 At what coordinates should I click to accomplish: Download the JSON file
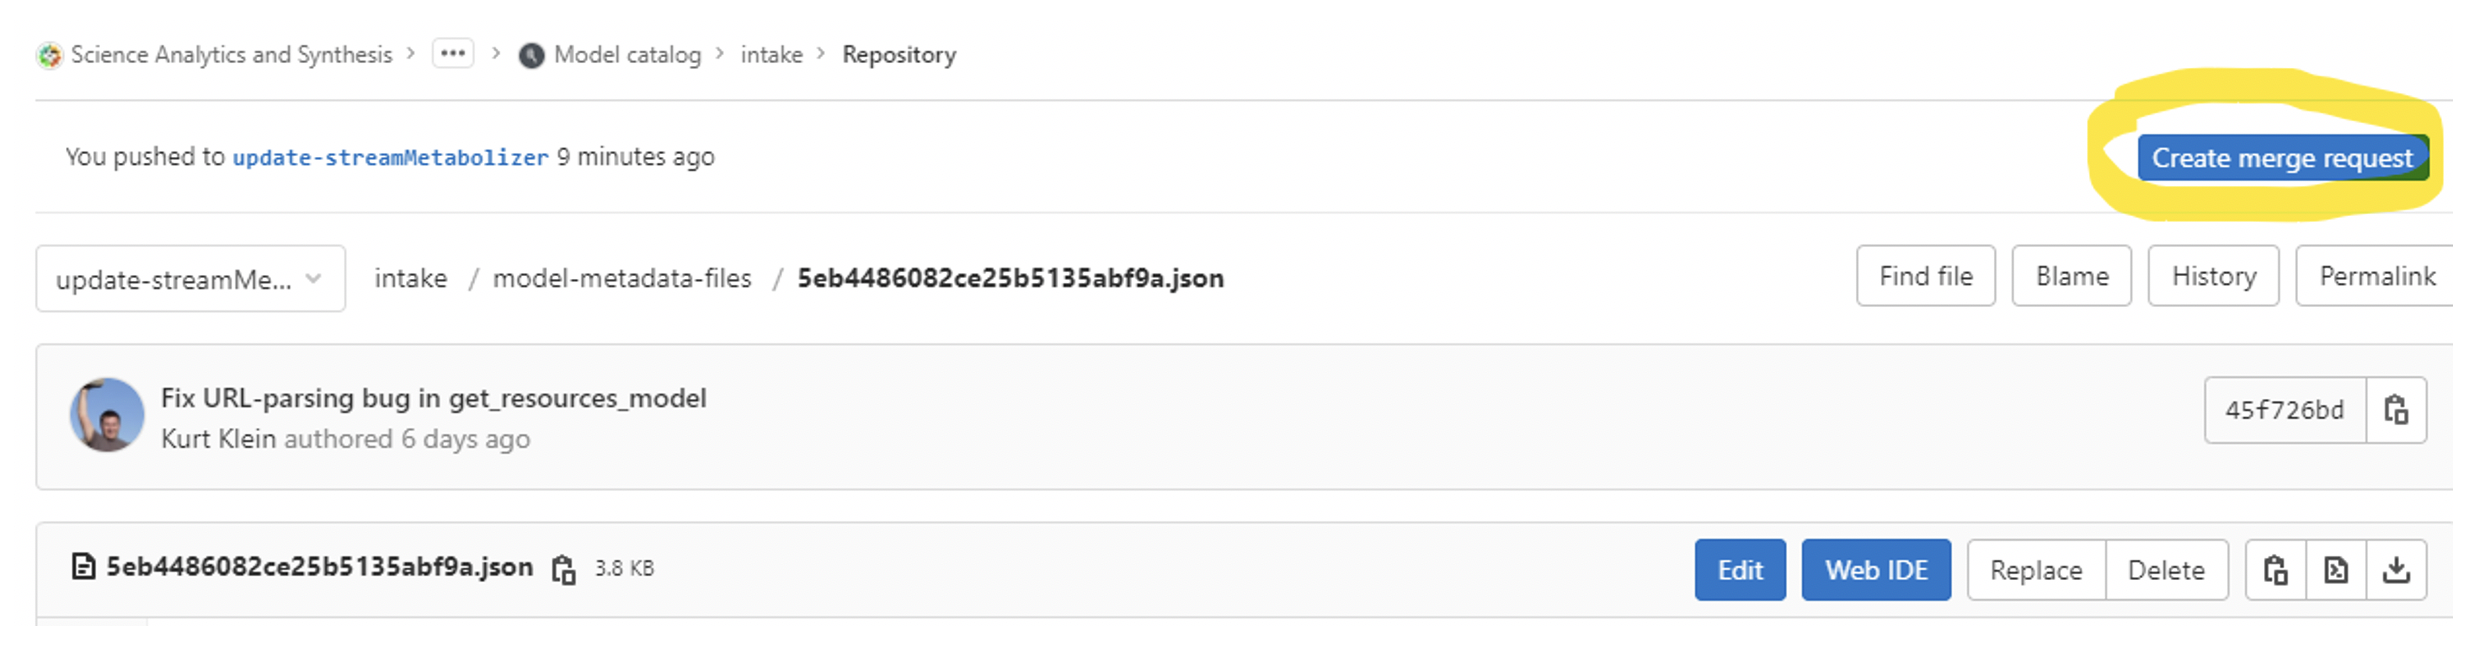click(x=2396, y=570)
